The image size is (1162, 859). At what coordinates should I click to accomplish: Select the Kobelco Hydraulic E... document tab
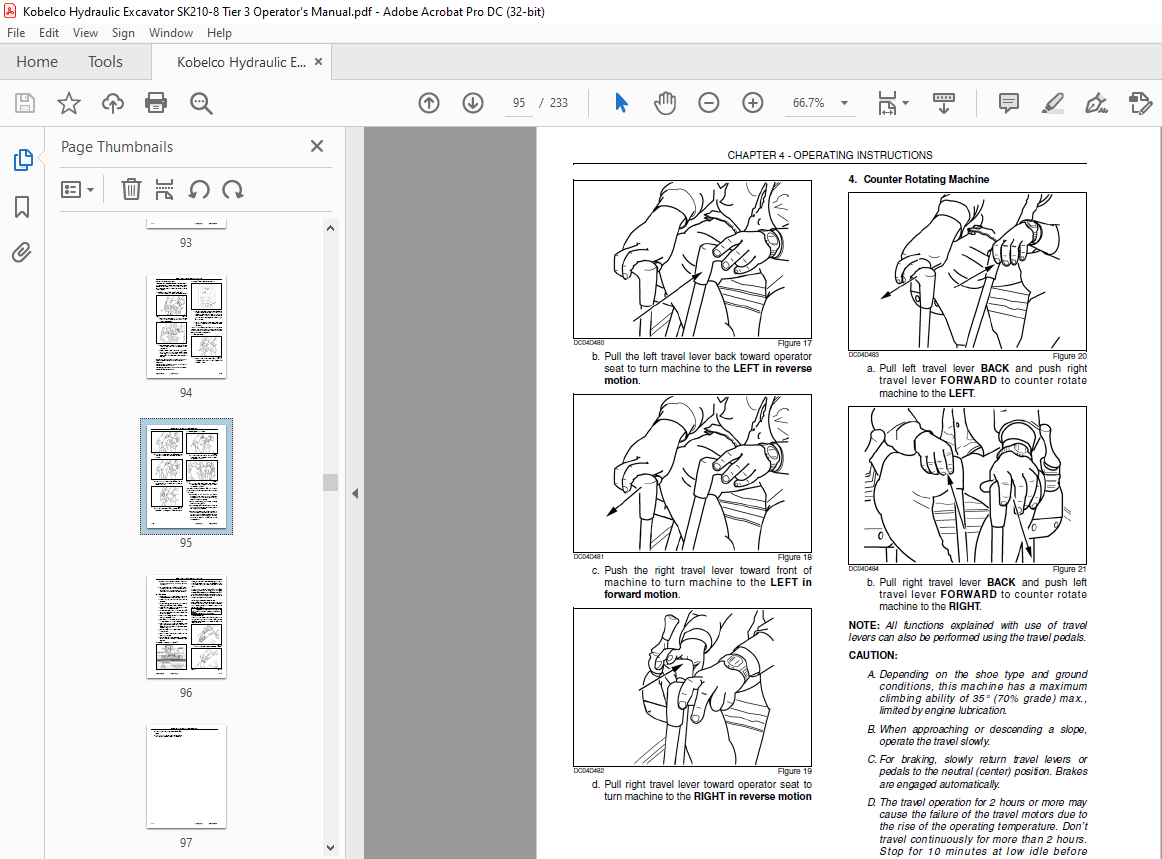tap(241, 62)
